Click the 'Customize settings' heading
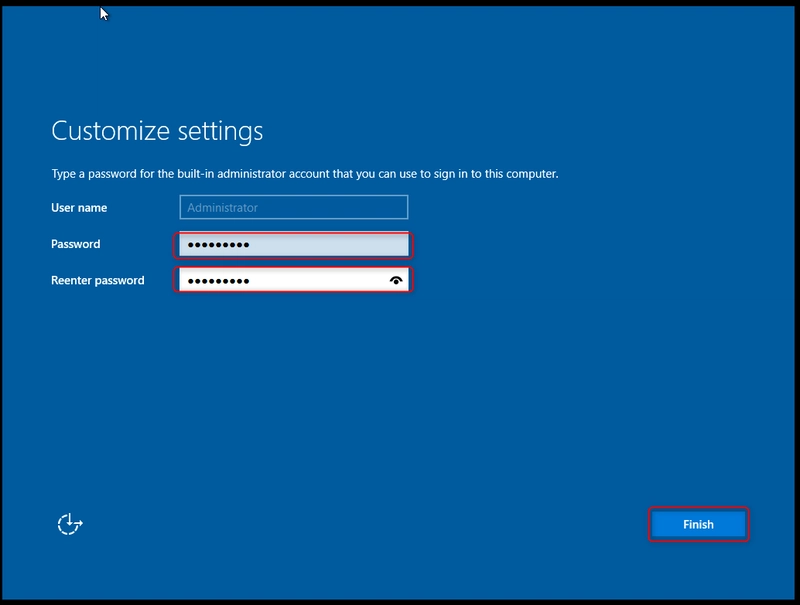Screen dimensions: 800x605 (x=157, y=132)
